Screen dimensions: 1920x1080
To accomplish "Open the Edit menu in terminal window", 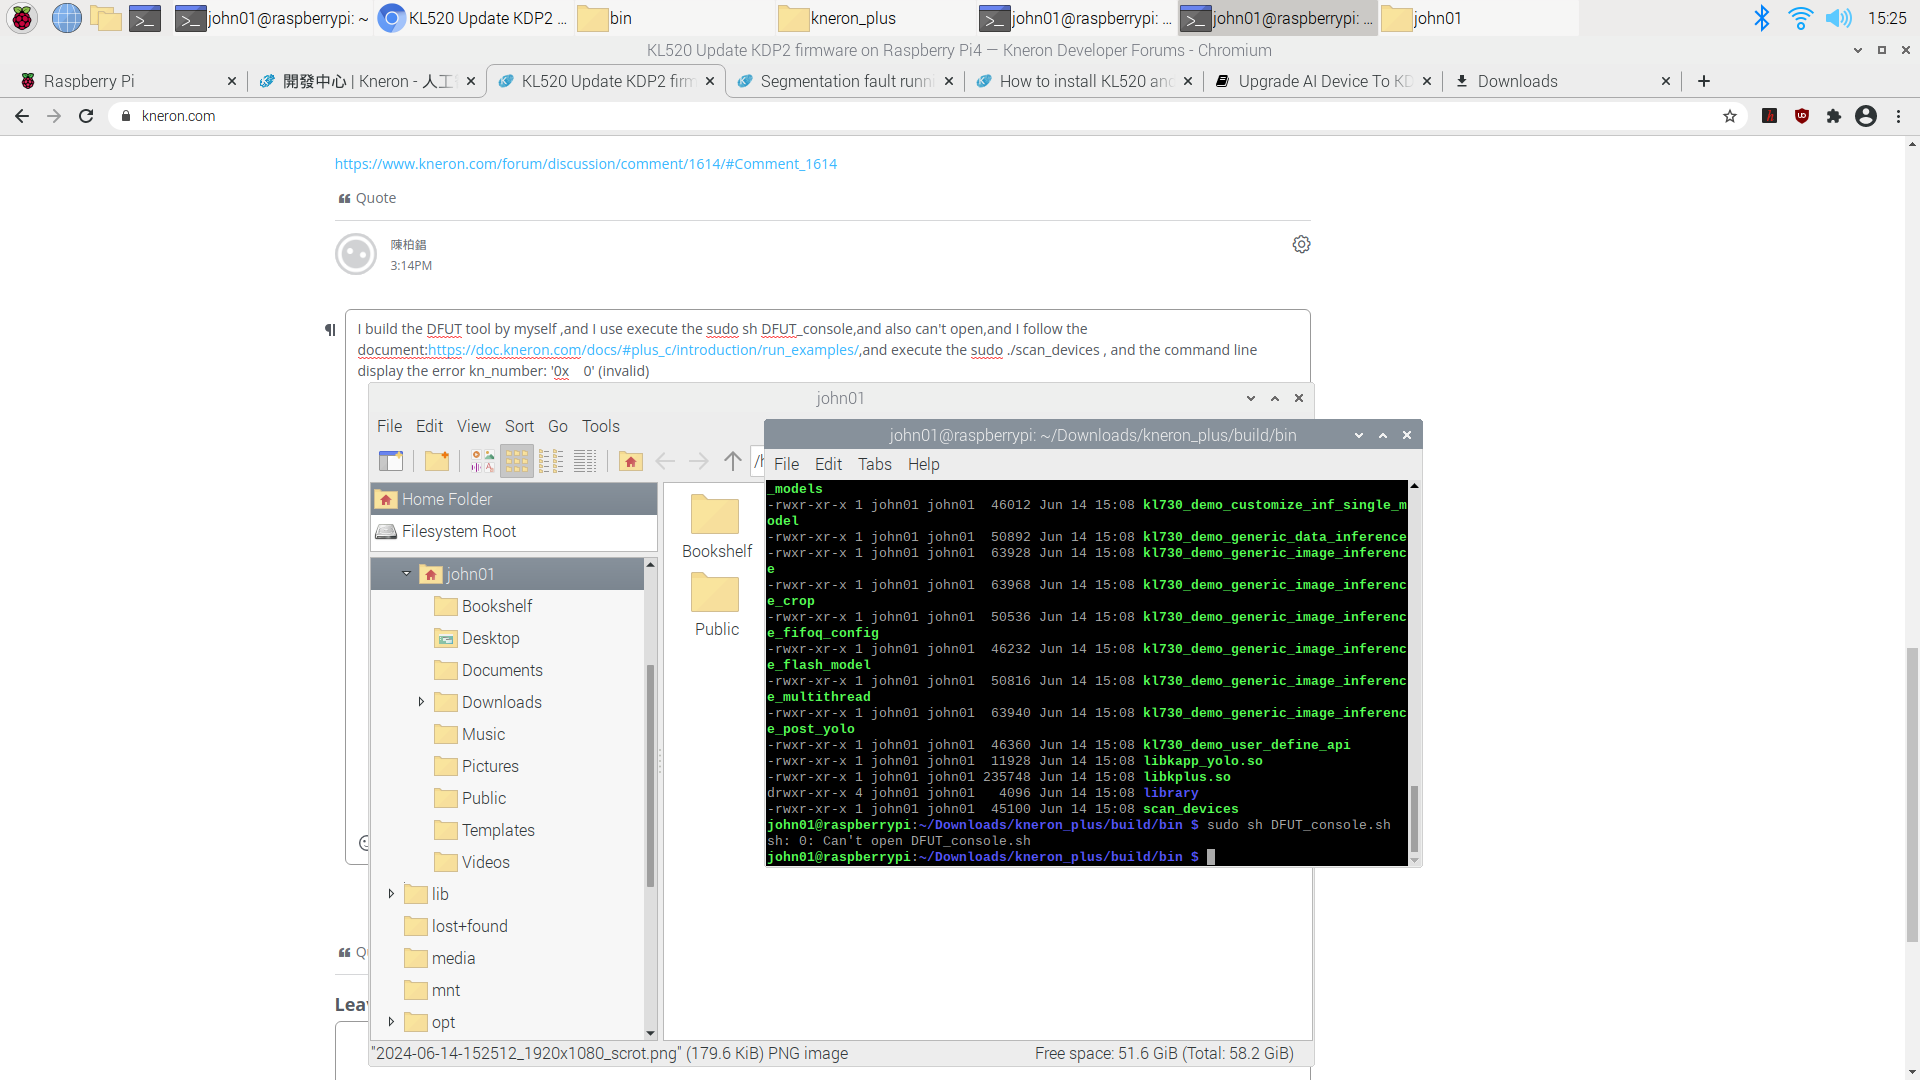I will click(x=828, y=464).
